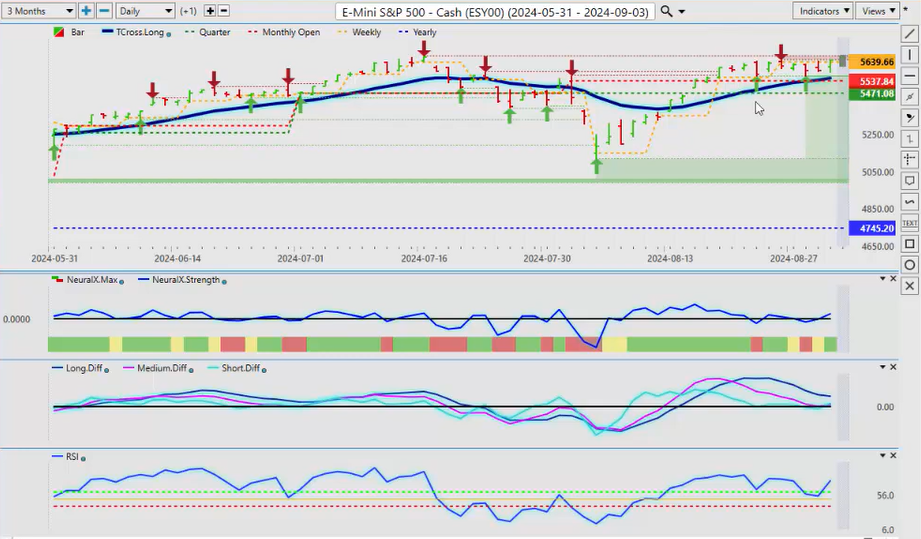Image resolution: width=921 pixels, height=539 pixels.
Task: Open the Views menu
Action: click(877, 11)
